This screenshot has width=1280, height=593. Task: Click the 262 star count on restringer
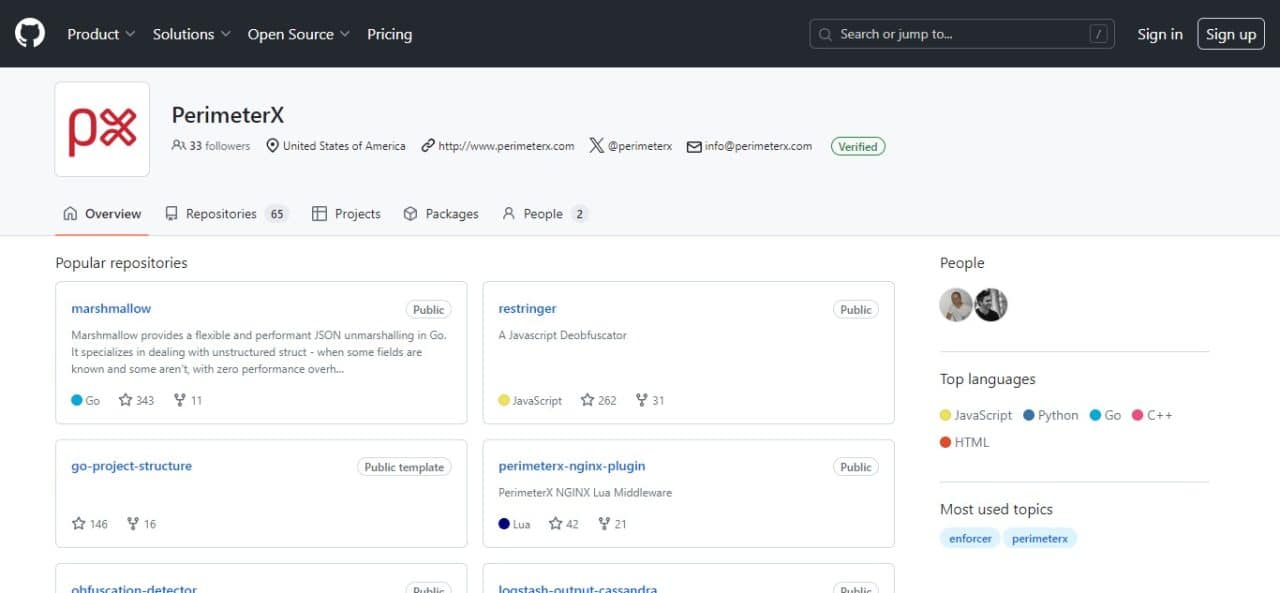coord(607,400)
